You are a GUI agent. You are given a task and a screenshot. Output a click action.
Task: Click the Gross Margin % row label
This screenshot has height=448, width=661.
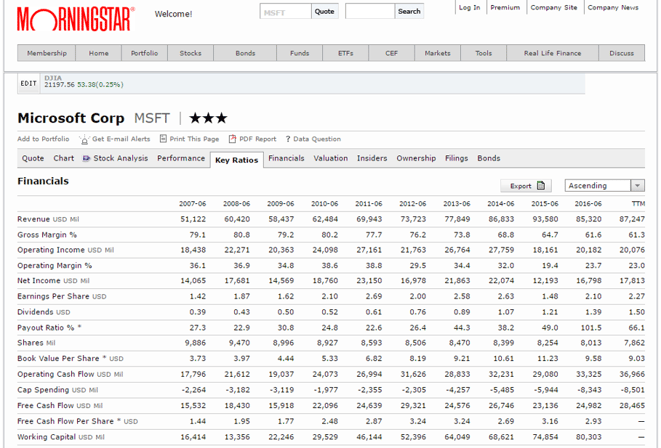tap(47, 235)
